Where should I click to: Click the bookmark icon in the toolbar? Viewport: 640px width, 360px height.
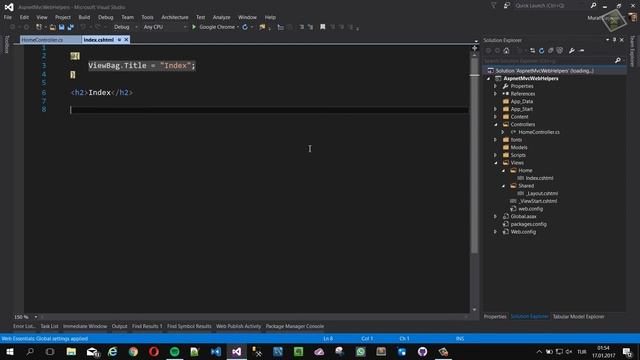click(322, 27)
